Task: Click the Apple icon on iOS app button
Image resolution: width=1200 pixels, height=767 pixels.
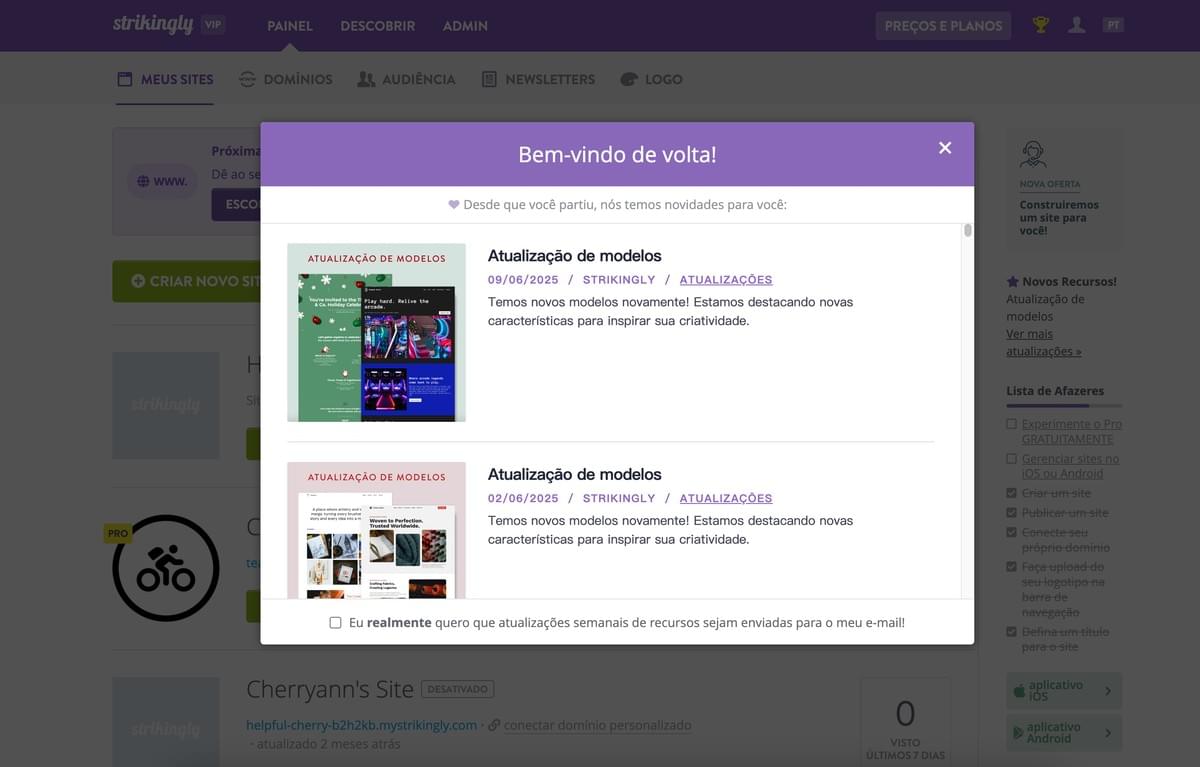Action: 1020,690
